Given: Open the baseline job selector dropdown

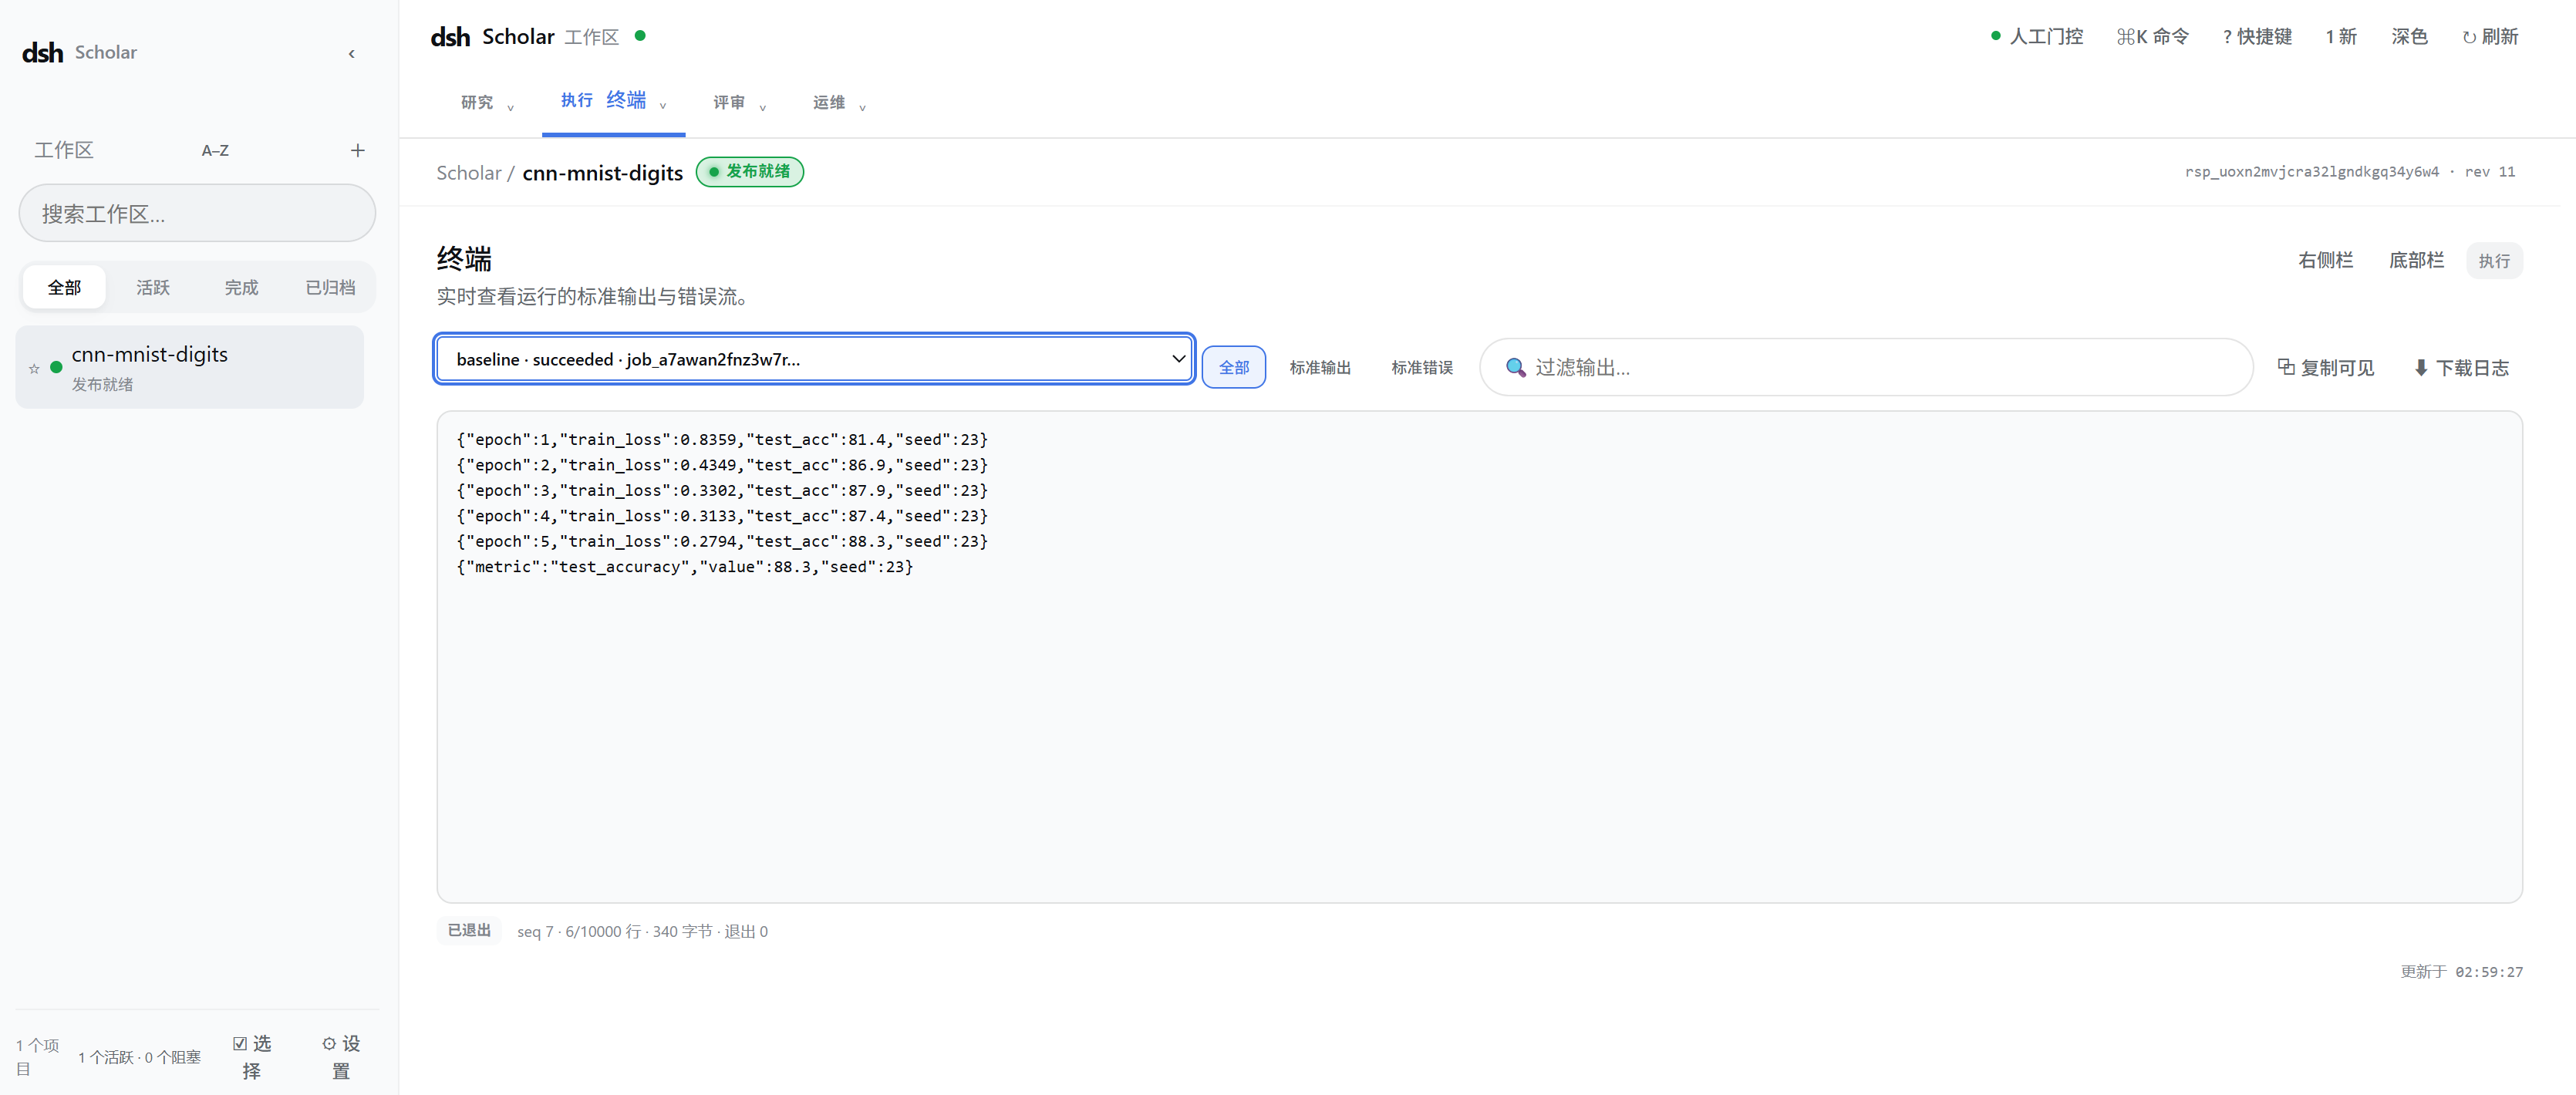Looking at the screenshot, I should pos(814,359).
